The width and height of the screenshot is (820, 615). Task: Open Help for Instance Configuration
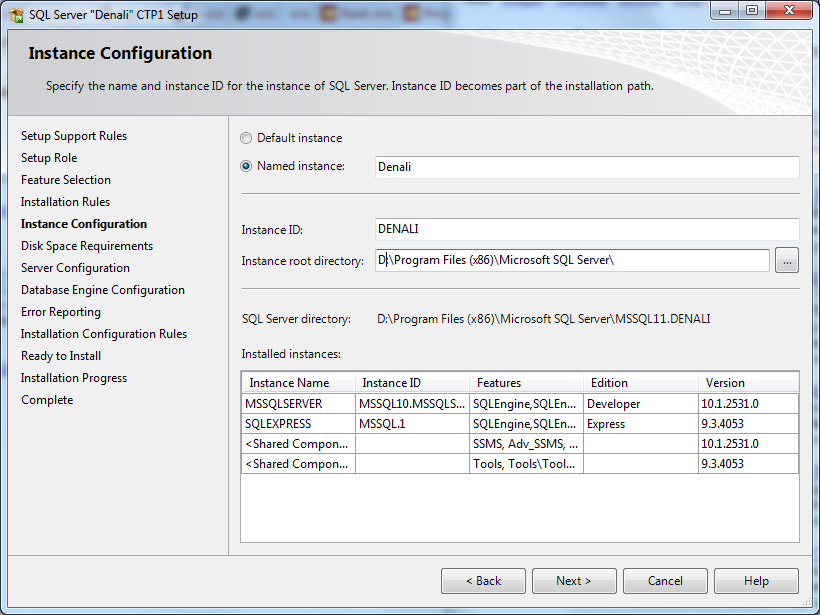point(756,581)
